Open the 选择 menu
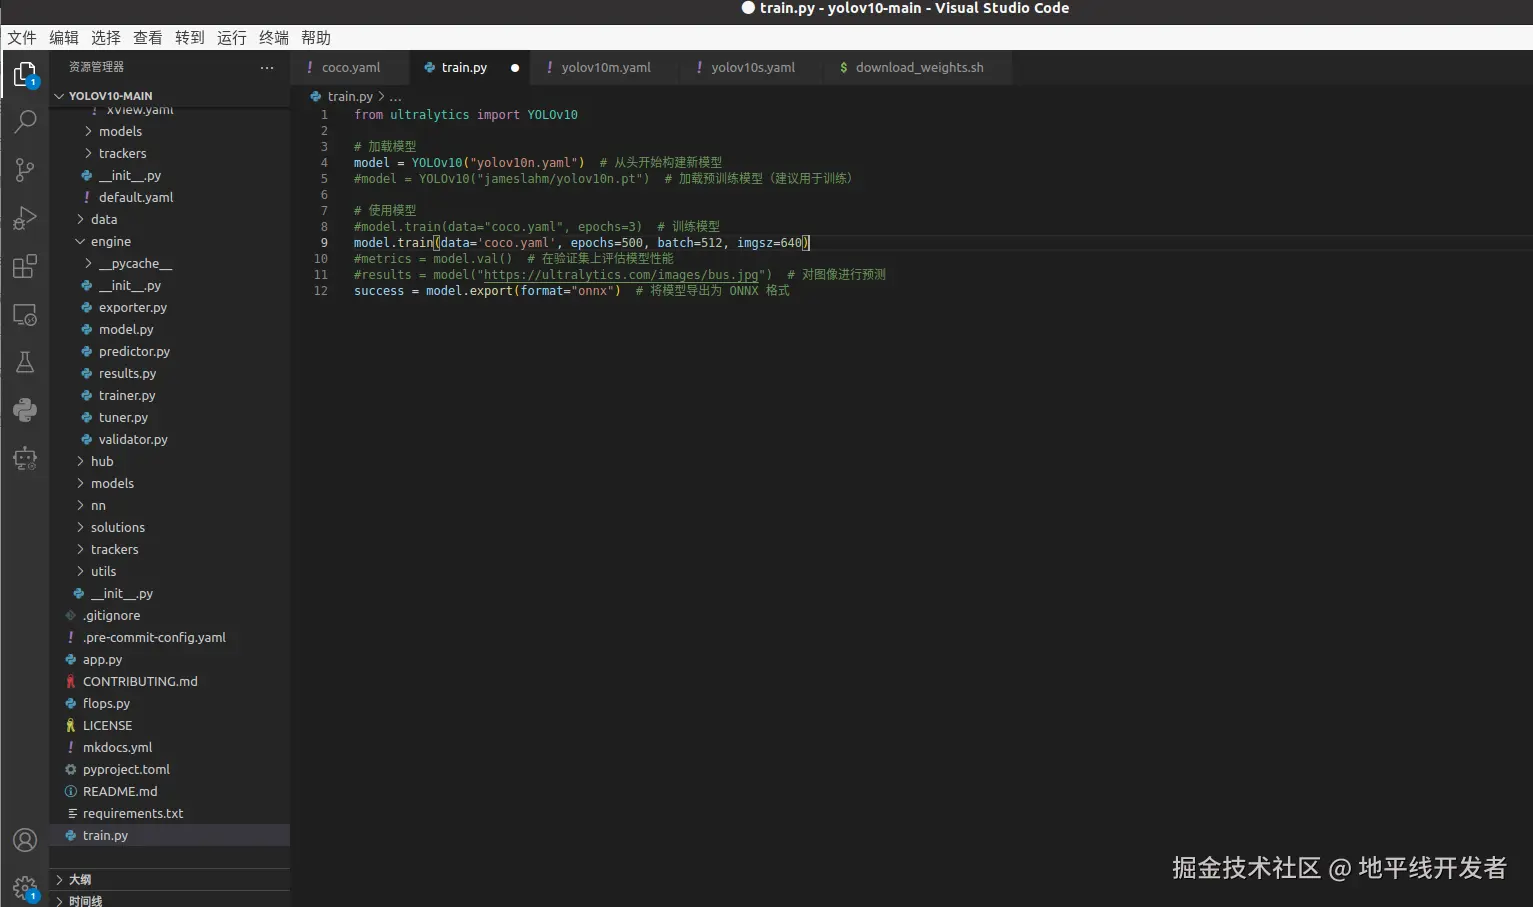The image size is (1533, 907). tap(106, 38)
